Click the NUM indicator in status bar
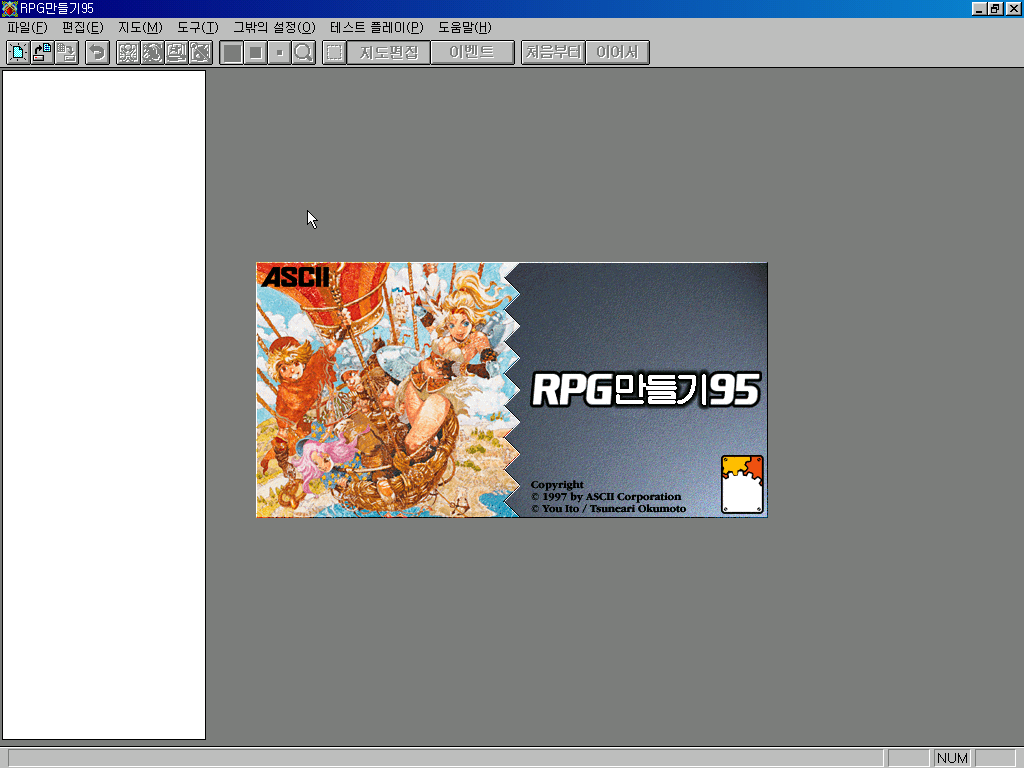1024x768 pixels. [x=952, y=758]
